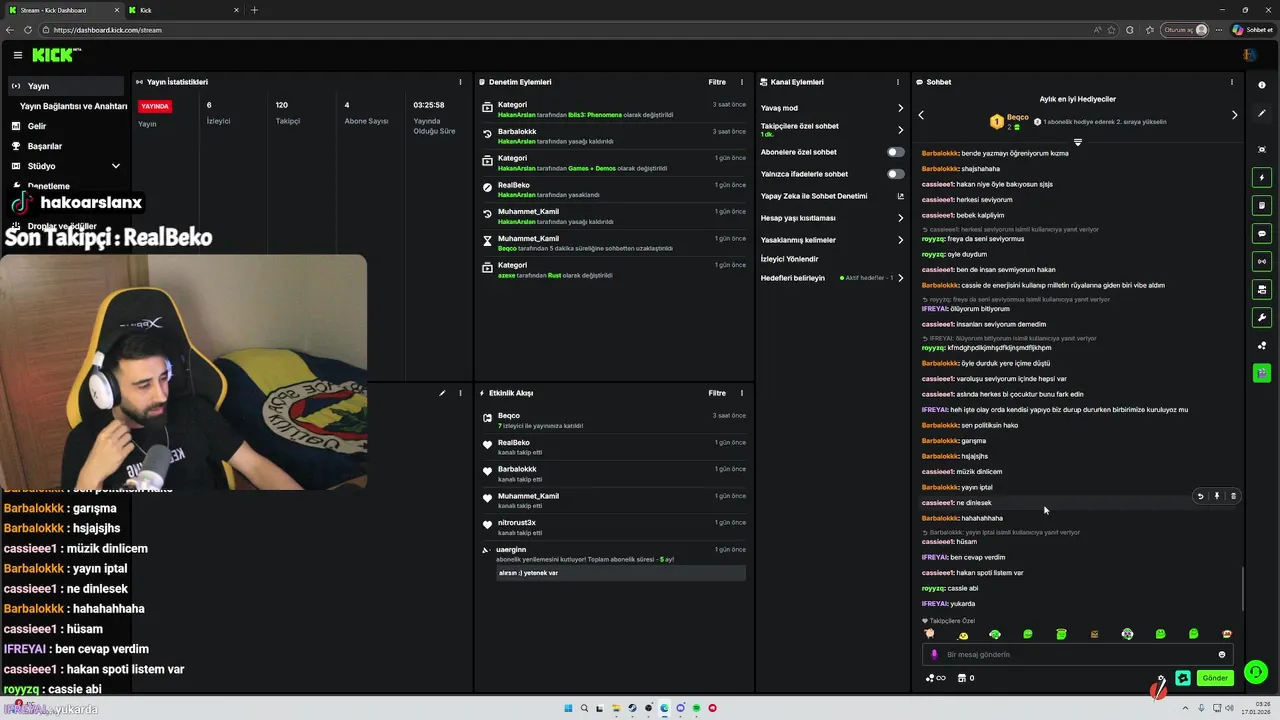Open Kanal Eylemleri panel three-dot menu
1280x720 pixels.
(x=899, y=82)
